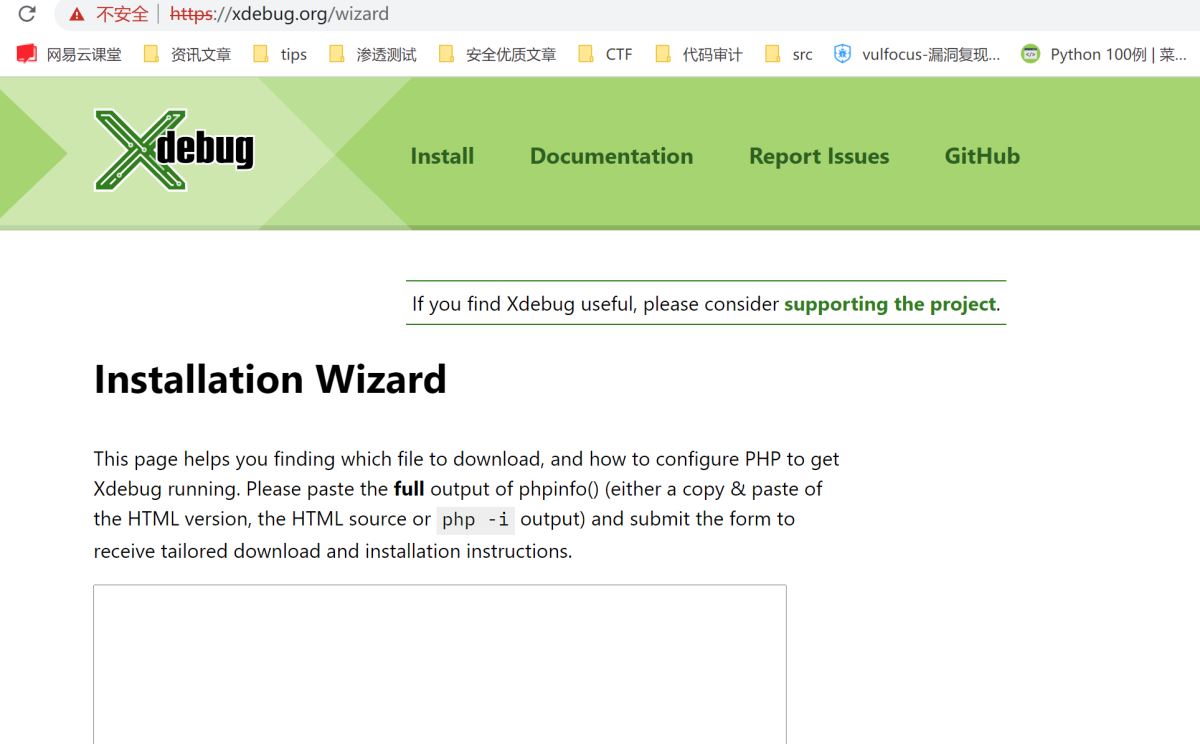
Task: Open the CTF bookmark folder
Action: 605,54
